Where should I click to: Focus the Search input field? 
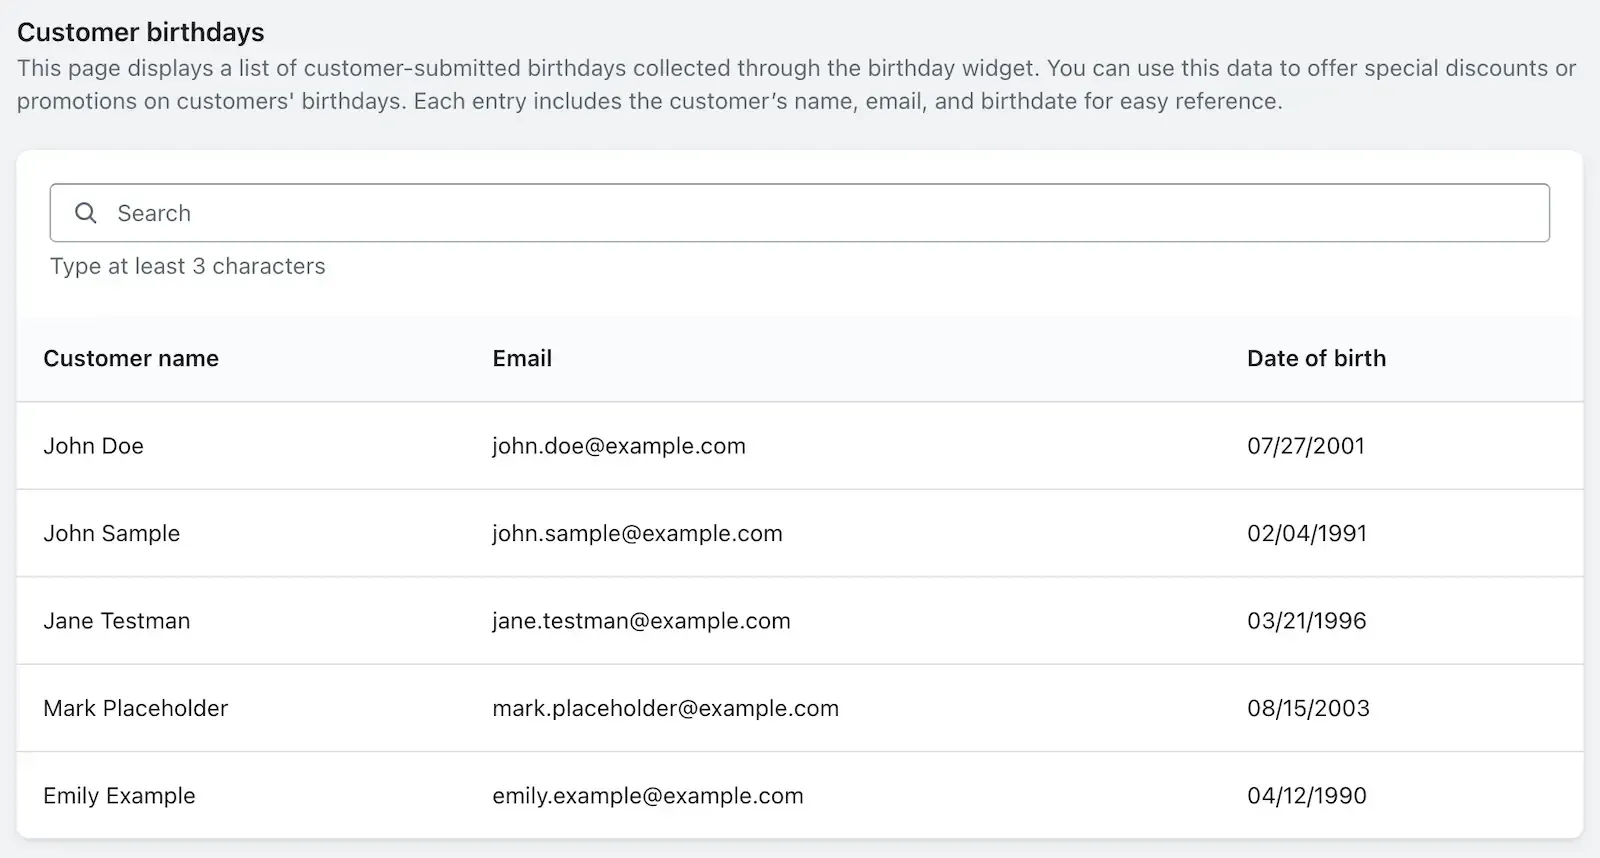click(800, 213)
